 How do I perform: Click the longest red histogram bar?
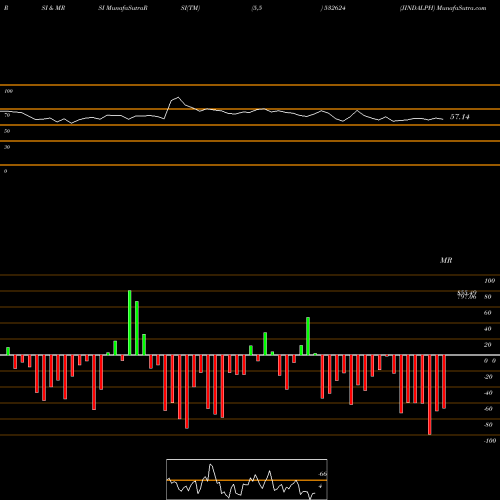tap(430, 395)
